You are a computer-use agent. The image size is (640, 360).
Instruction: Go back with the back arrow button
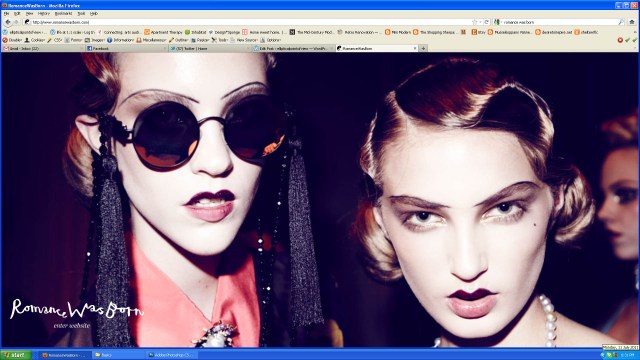point(8,22)
